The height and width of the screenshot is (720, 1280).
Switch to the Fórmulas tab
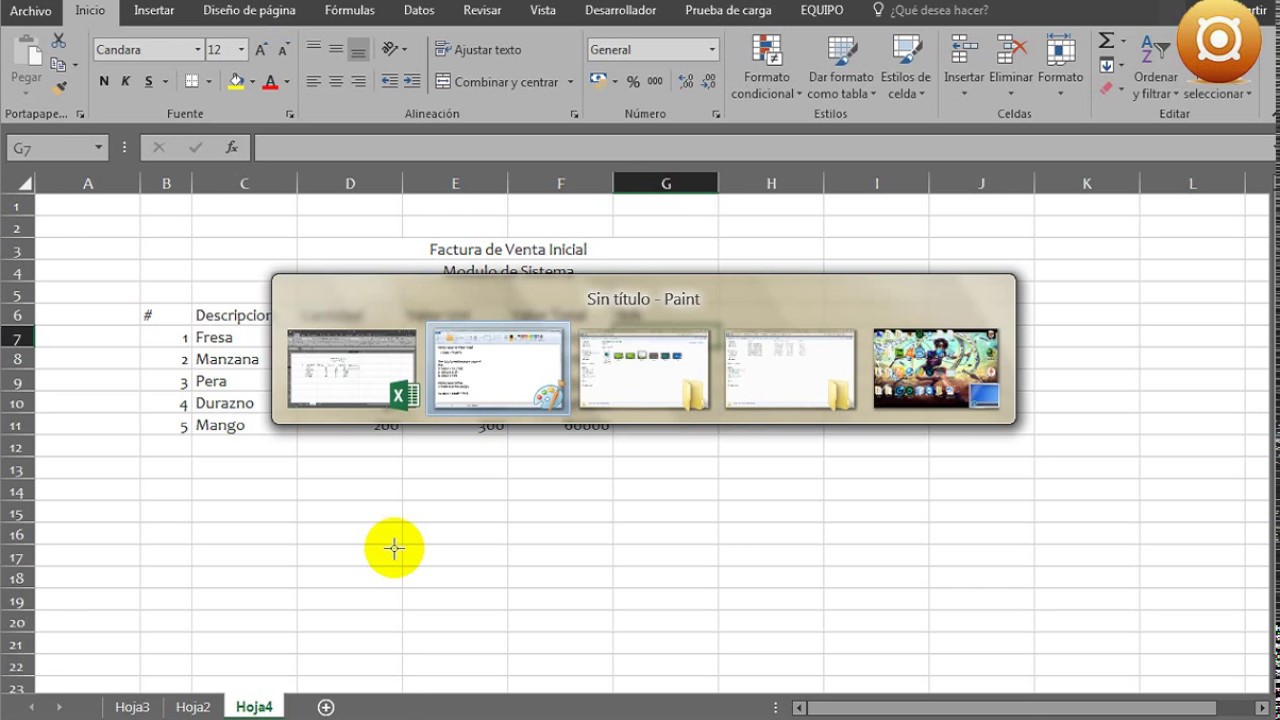tap(350, 11)
